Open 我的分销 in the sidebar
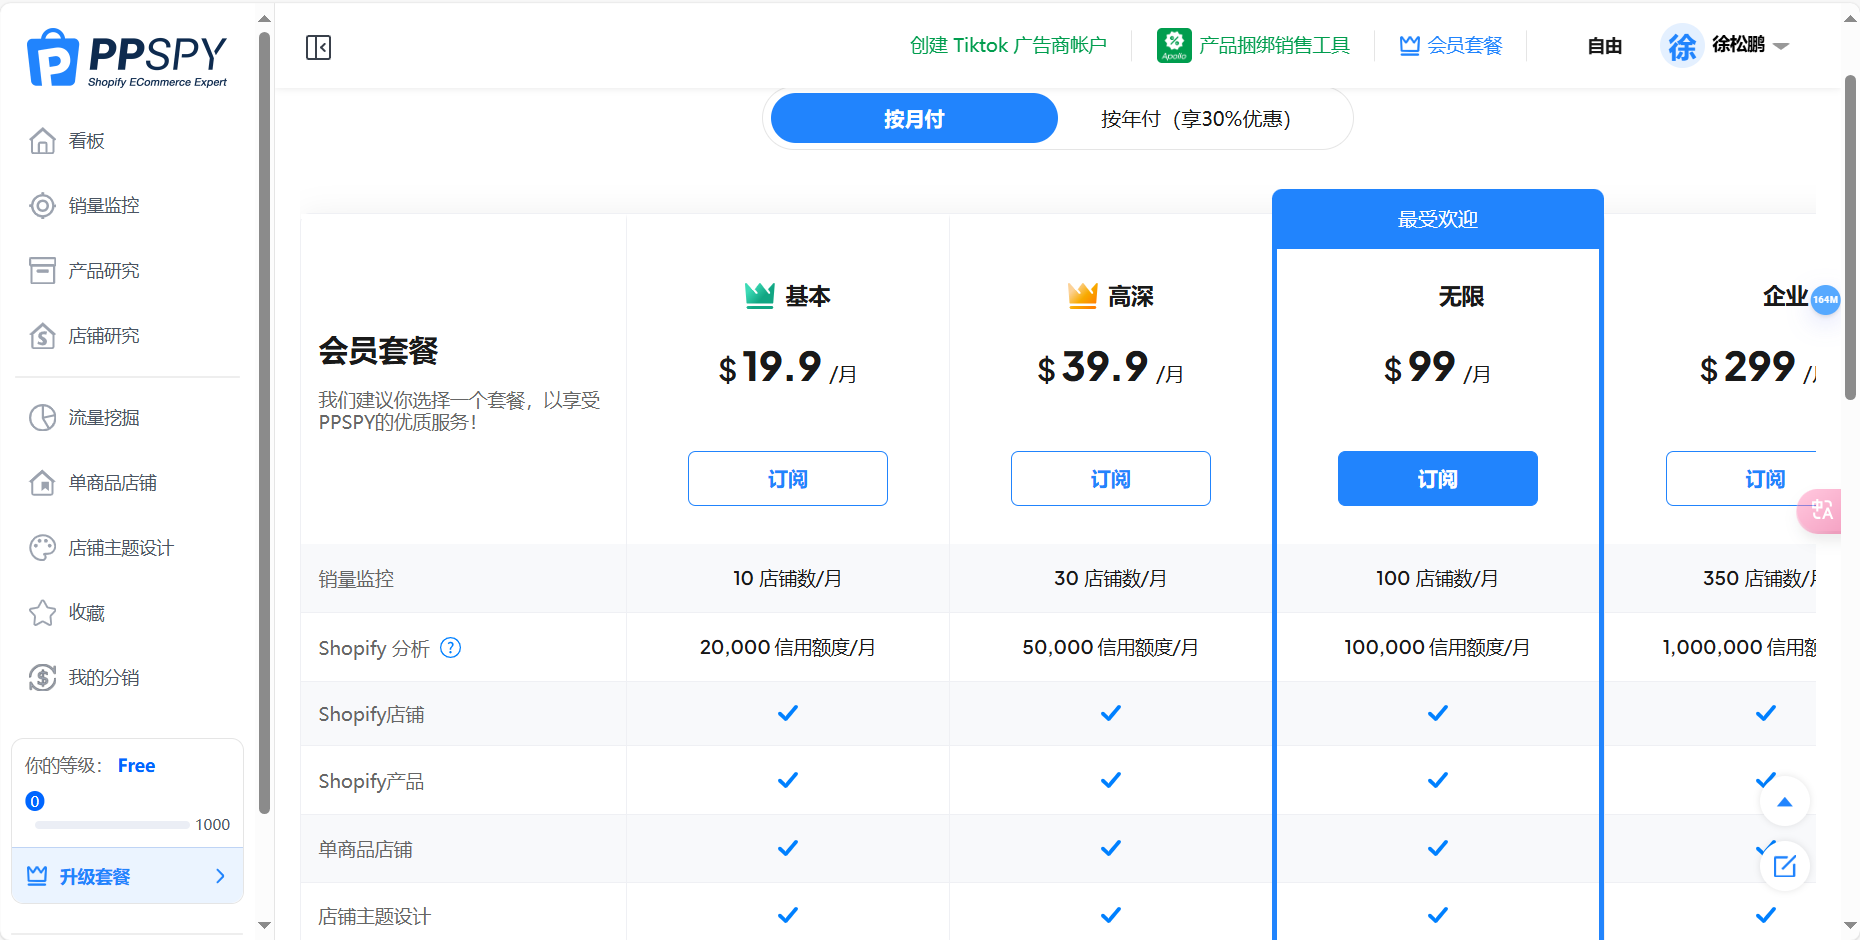The height and width of the screenshot is (940, 1860). pos(103,677)
